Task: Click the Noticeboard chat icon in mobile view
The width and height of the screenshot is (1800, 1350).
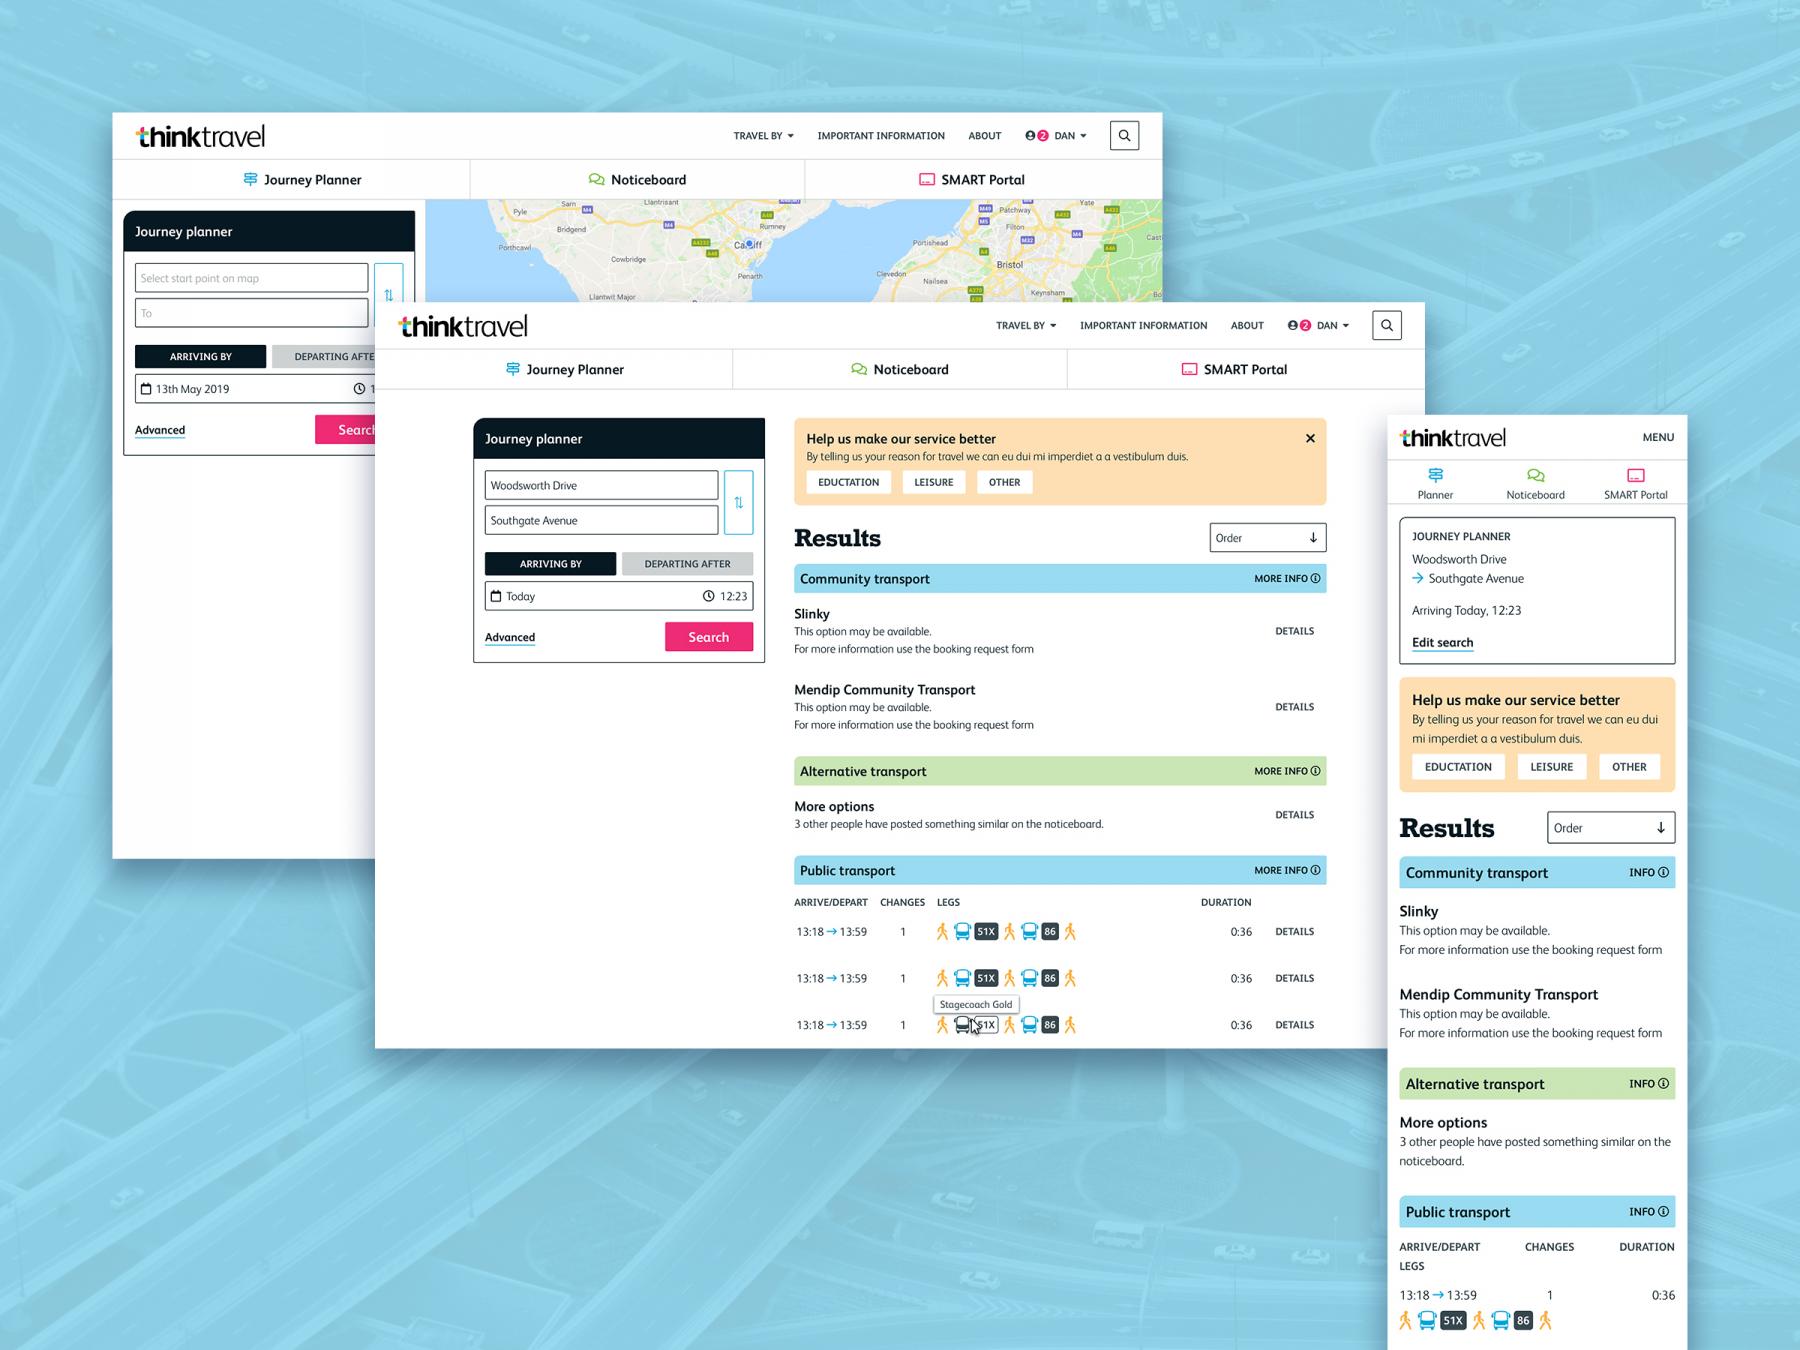Action: tap(1536, 475)
